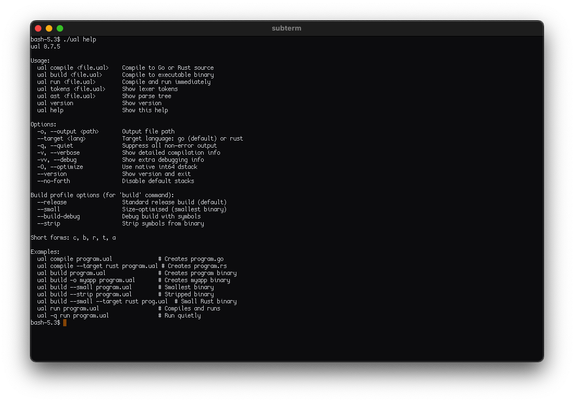574x402 pixels.
Task: Click the 'Build profile options' heading line
Action: pyautogui.click(x=102, y=195)
